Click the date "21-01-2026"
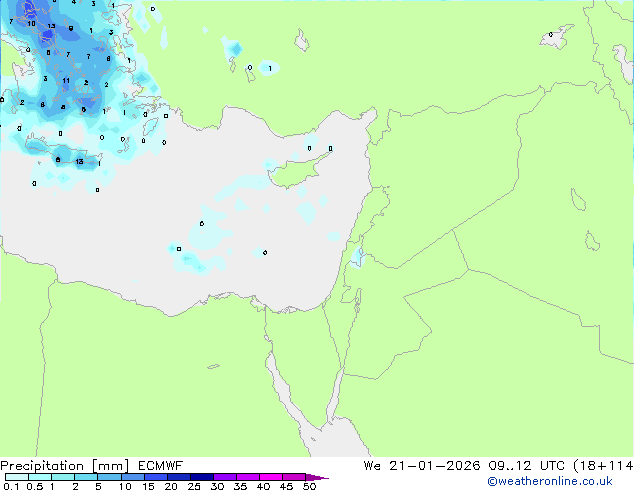Image resolution: width=634 pixels, height=490 pixels. [434, 466]
